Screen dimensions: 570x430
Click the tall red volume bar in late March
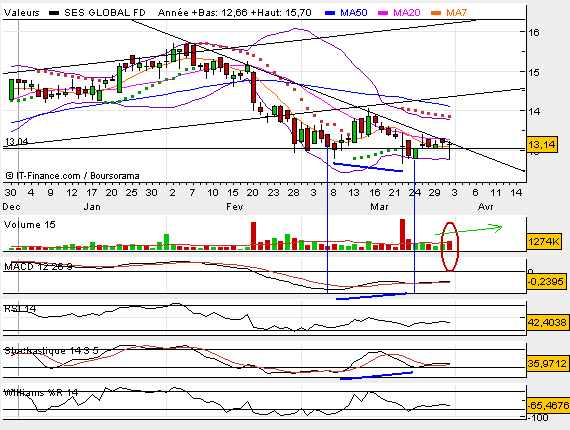(402, 234)
